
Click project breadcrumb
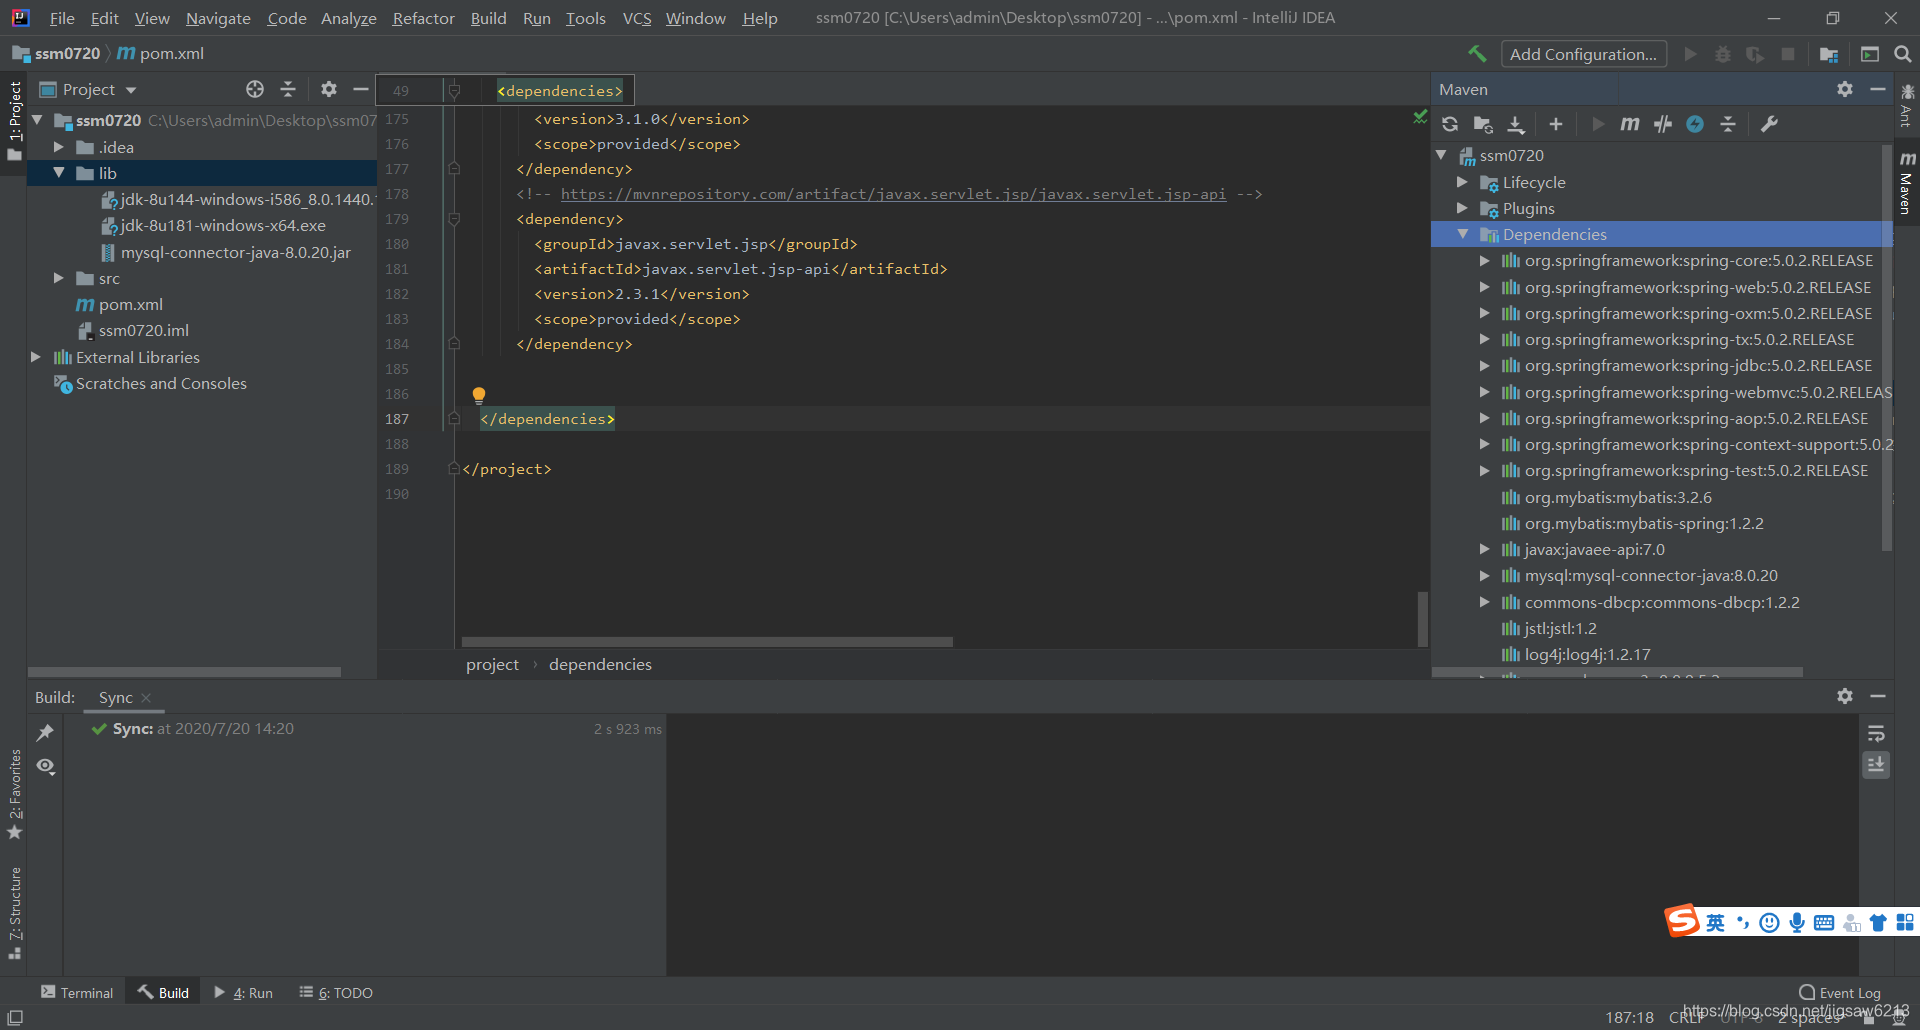[492, 664]
